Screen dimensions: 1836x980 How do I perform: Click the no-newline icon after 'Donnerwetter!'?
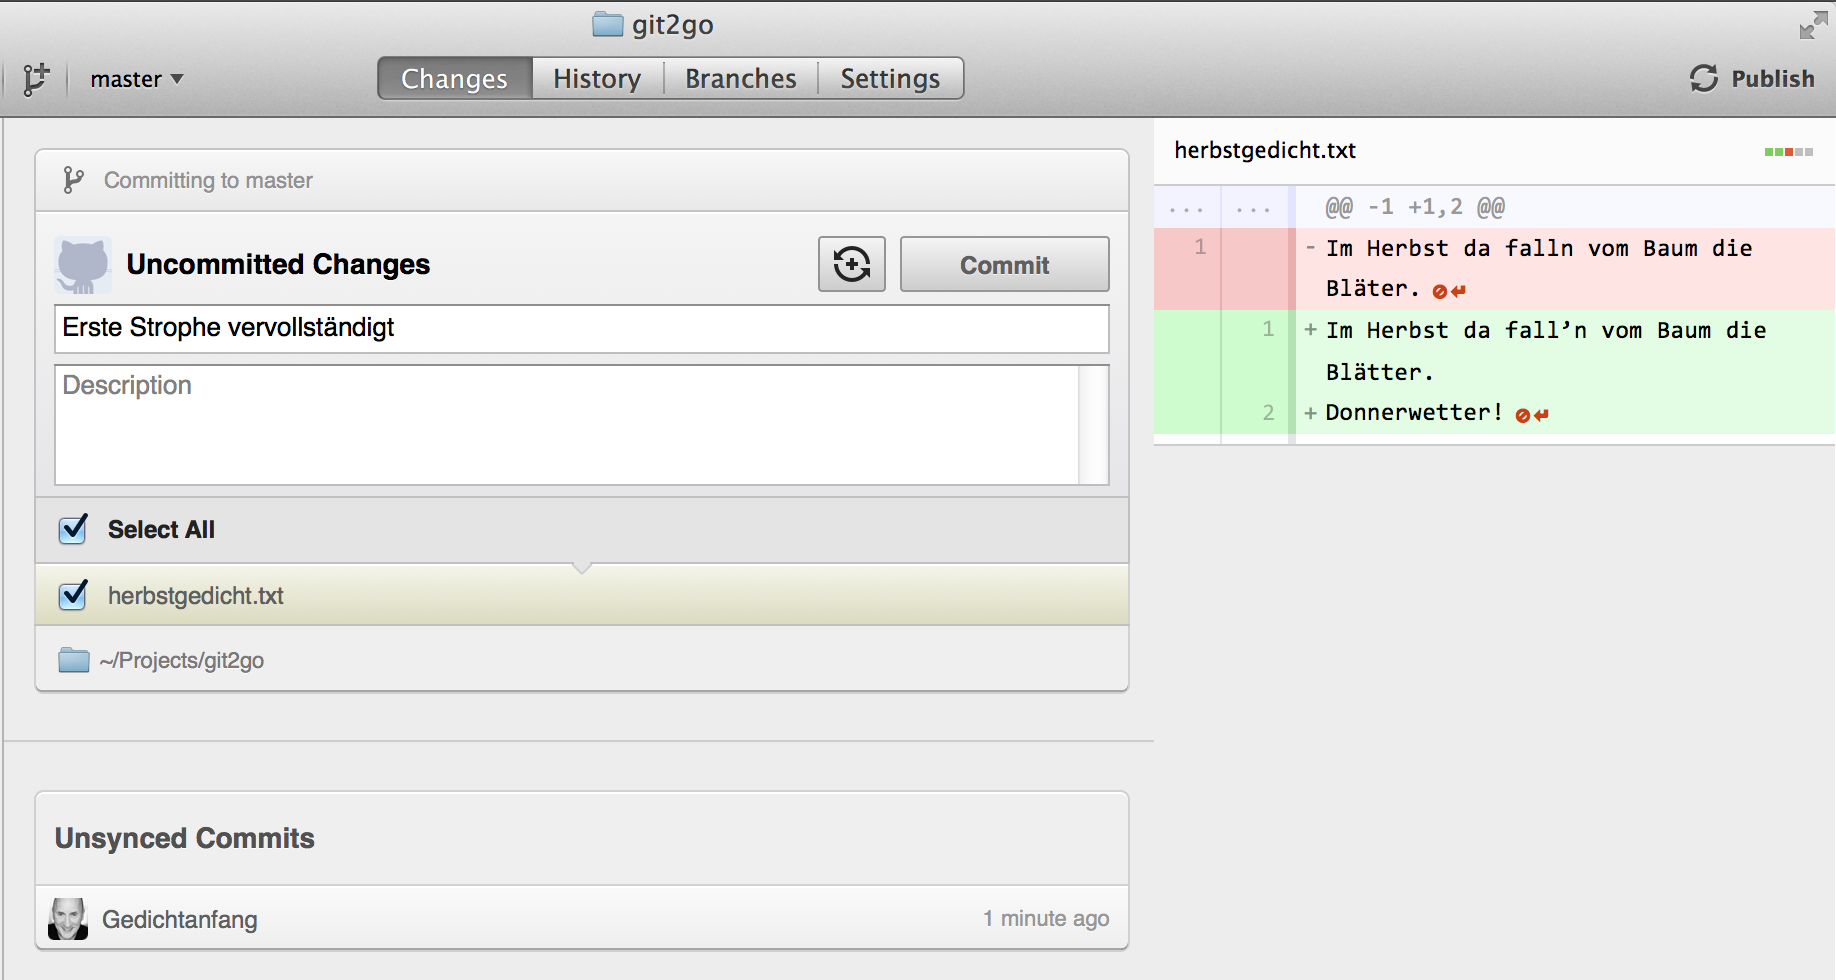coord(1532,415)
